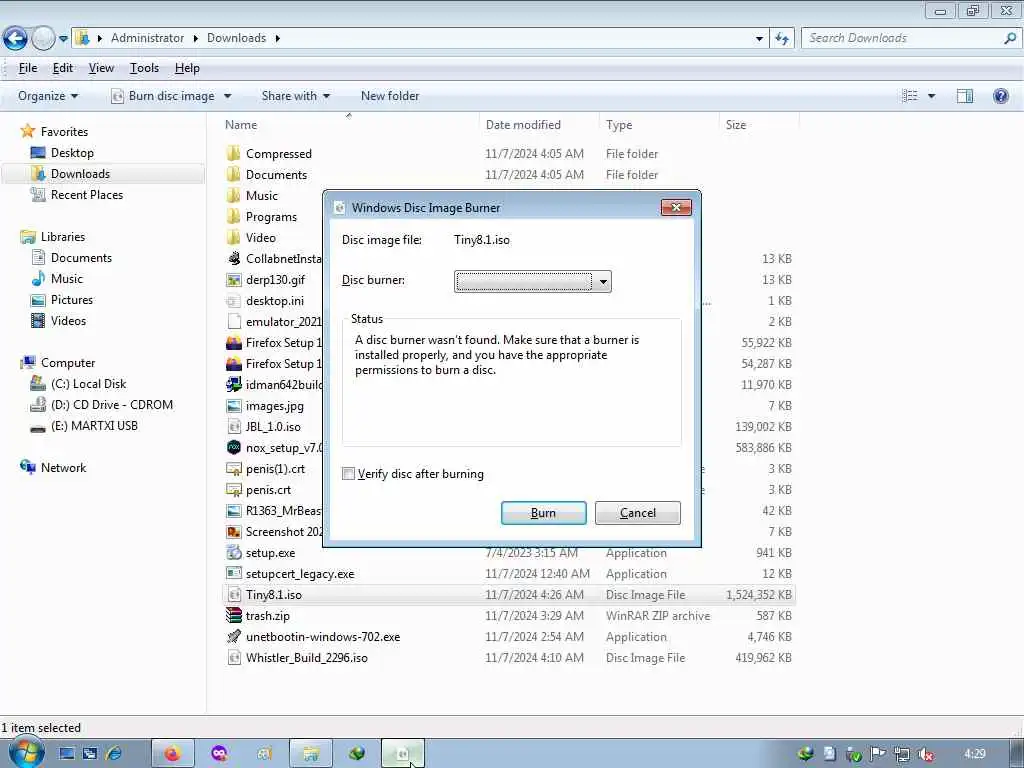Click the blue Help icon
Viewport: 1024px width, 768px height.
coord(1000,96)
